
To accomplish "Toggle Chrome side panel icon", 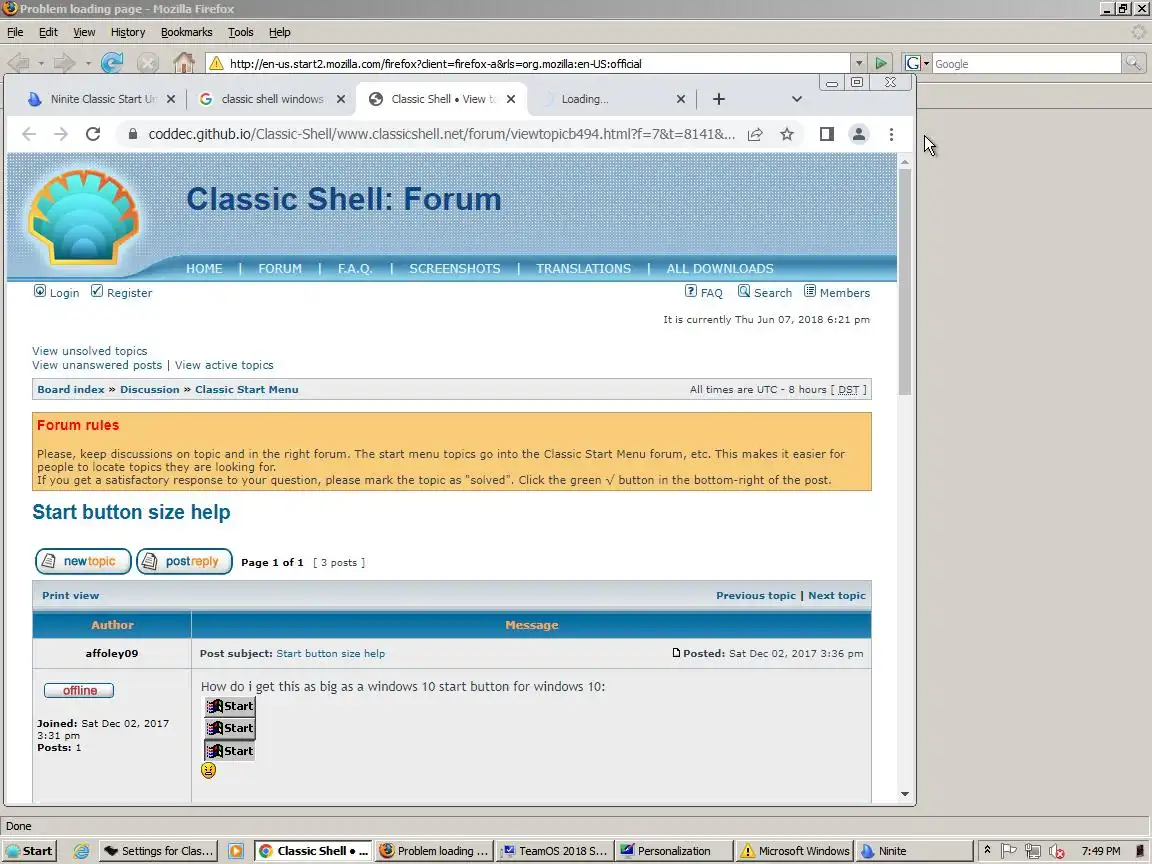I will pos(827,134).
